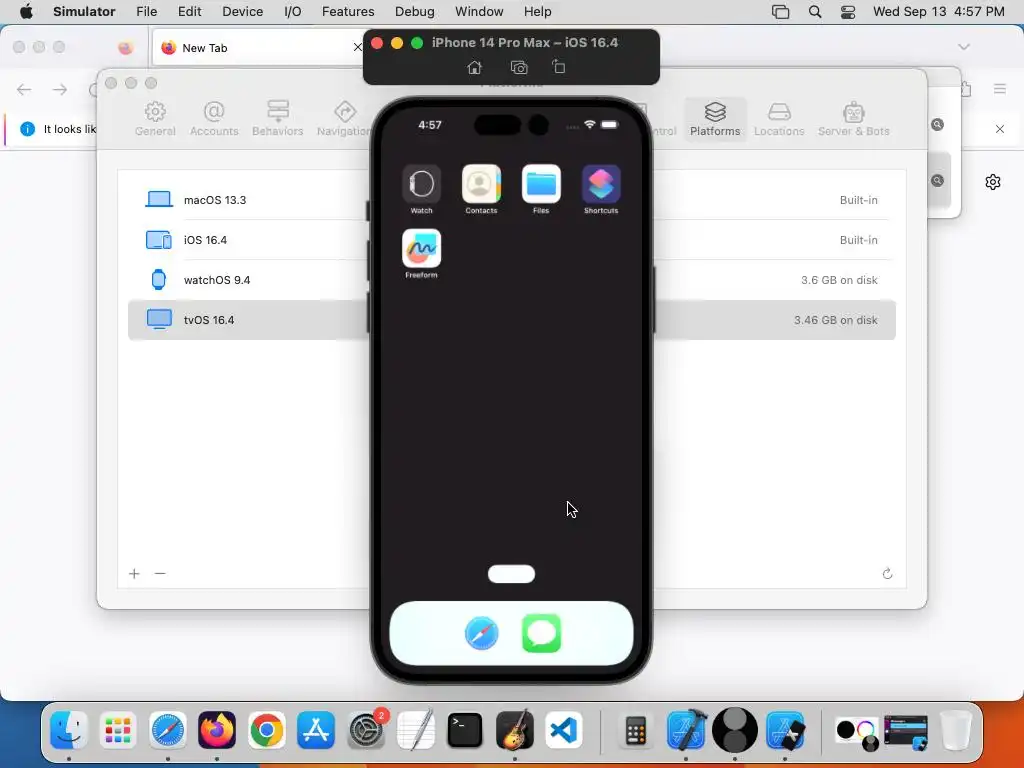
Task: Open the Server & Bots tab
Action: coord(854,119)
